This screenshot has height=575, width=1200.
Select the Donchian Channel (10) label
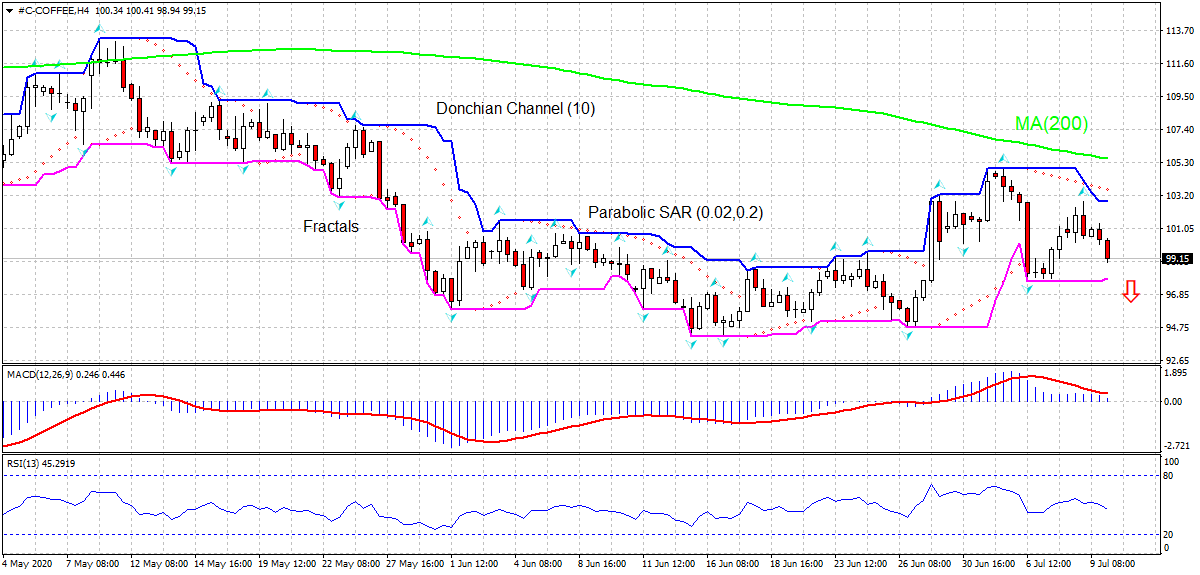pos(515,109)
